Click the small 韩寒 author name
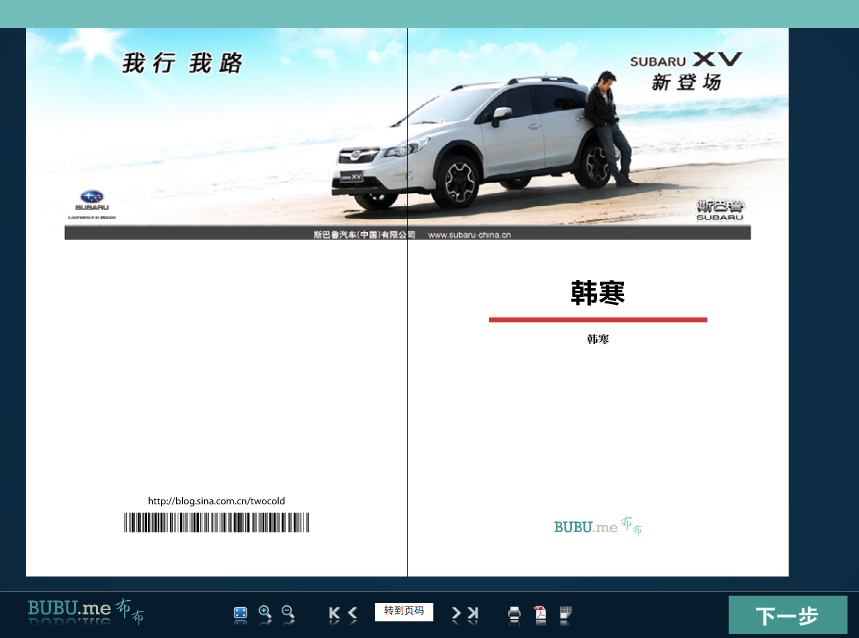 pos(598,339)
